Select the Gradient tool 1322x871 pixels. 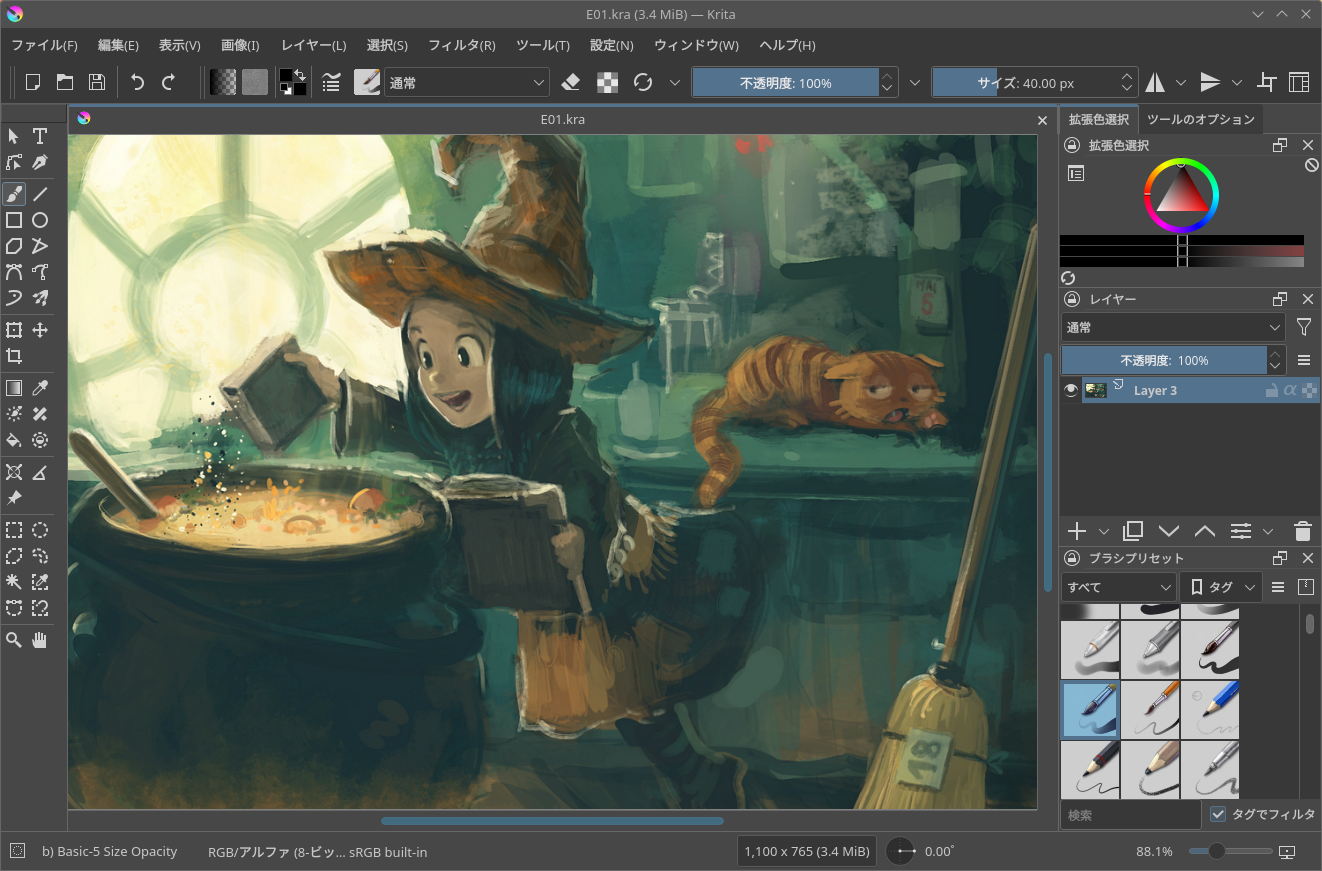tap(14, 388)
